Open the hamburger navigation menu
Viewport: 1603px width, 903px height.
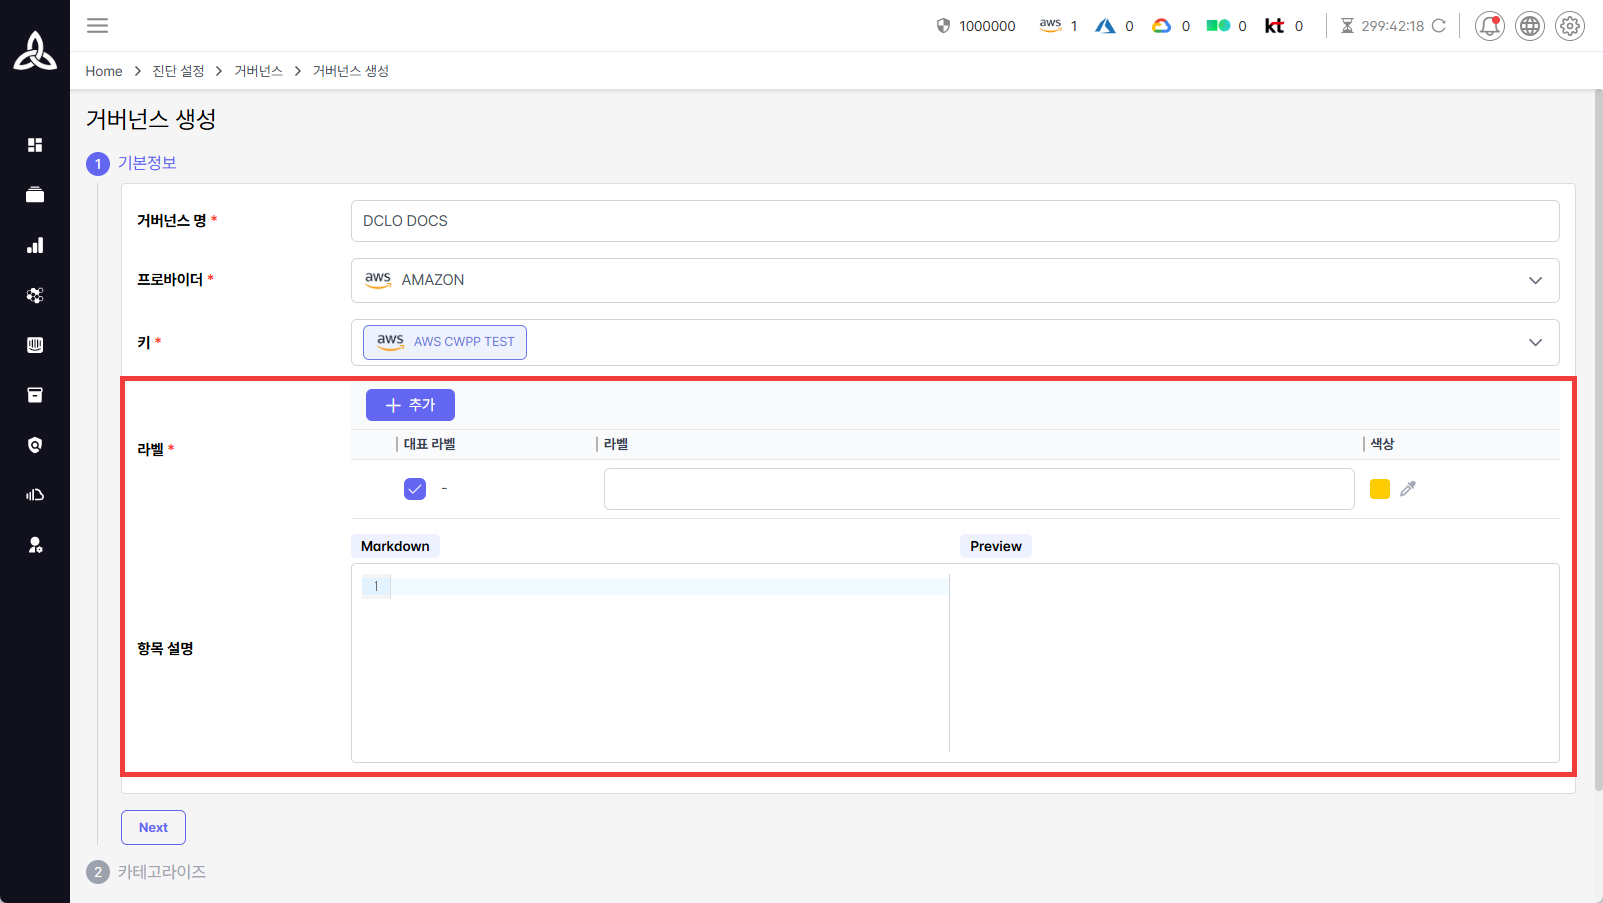97,26
